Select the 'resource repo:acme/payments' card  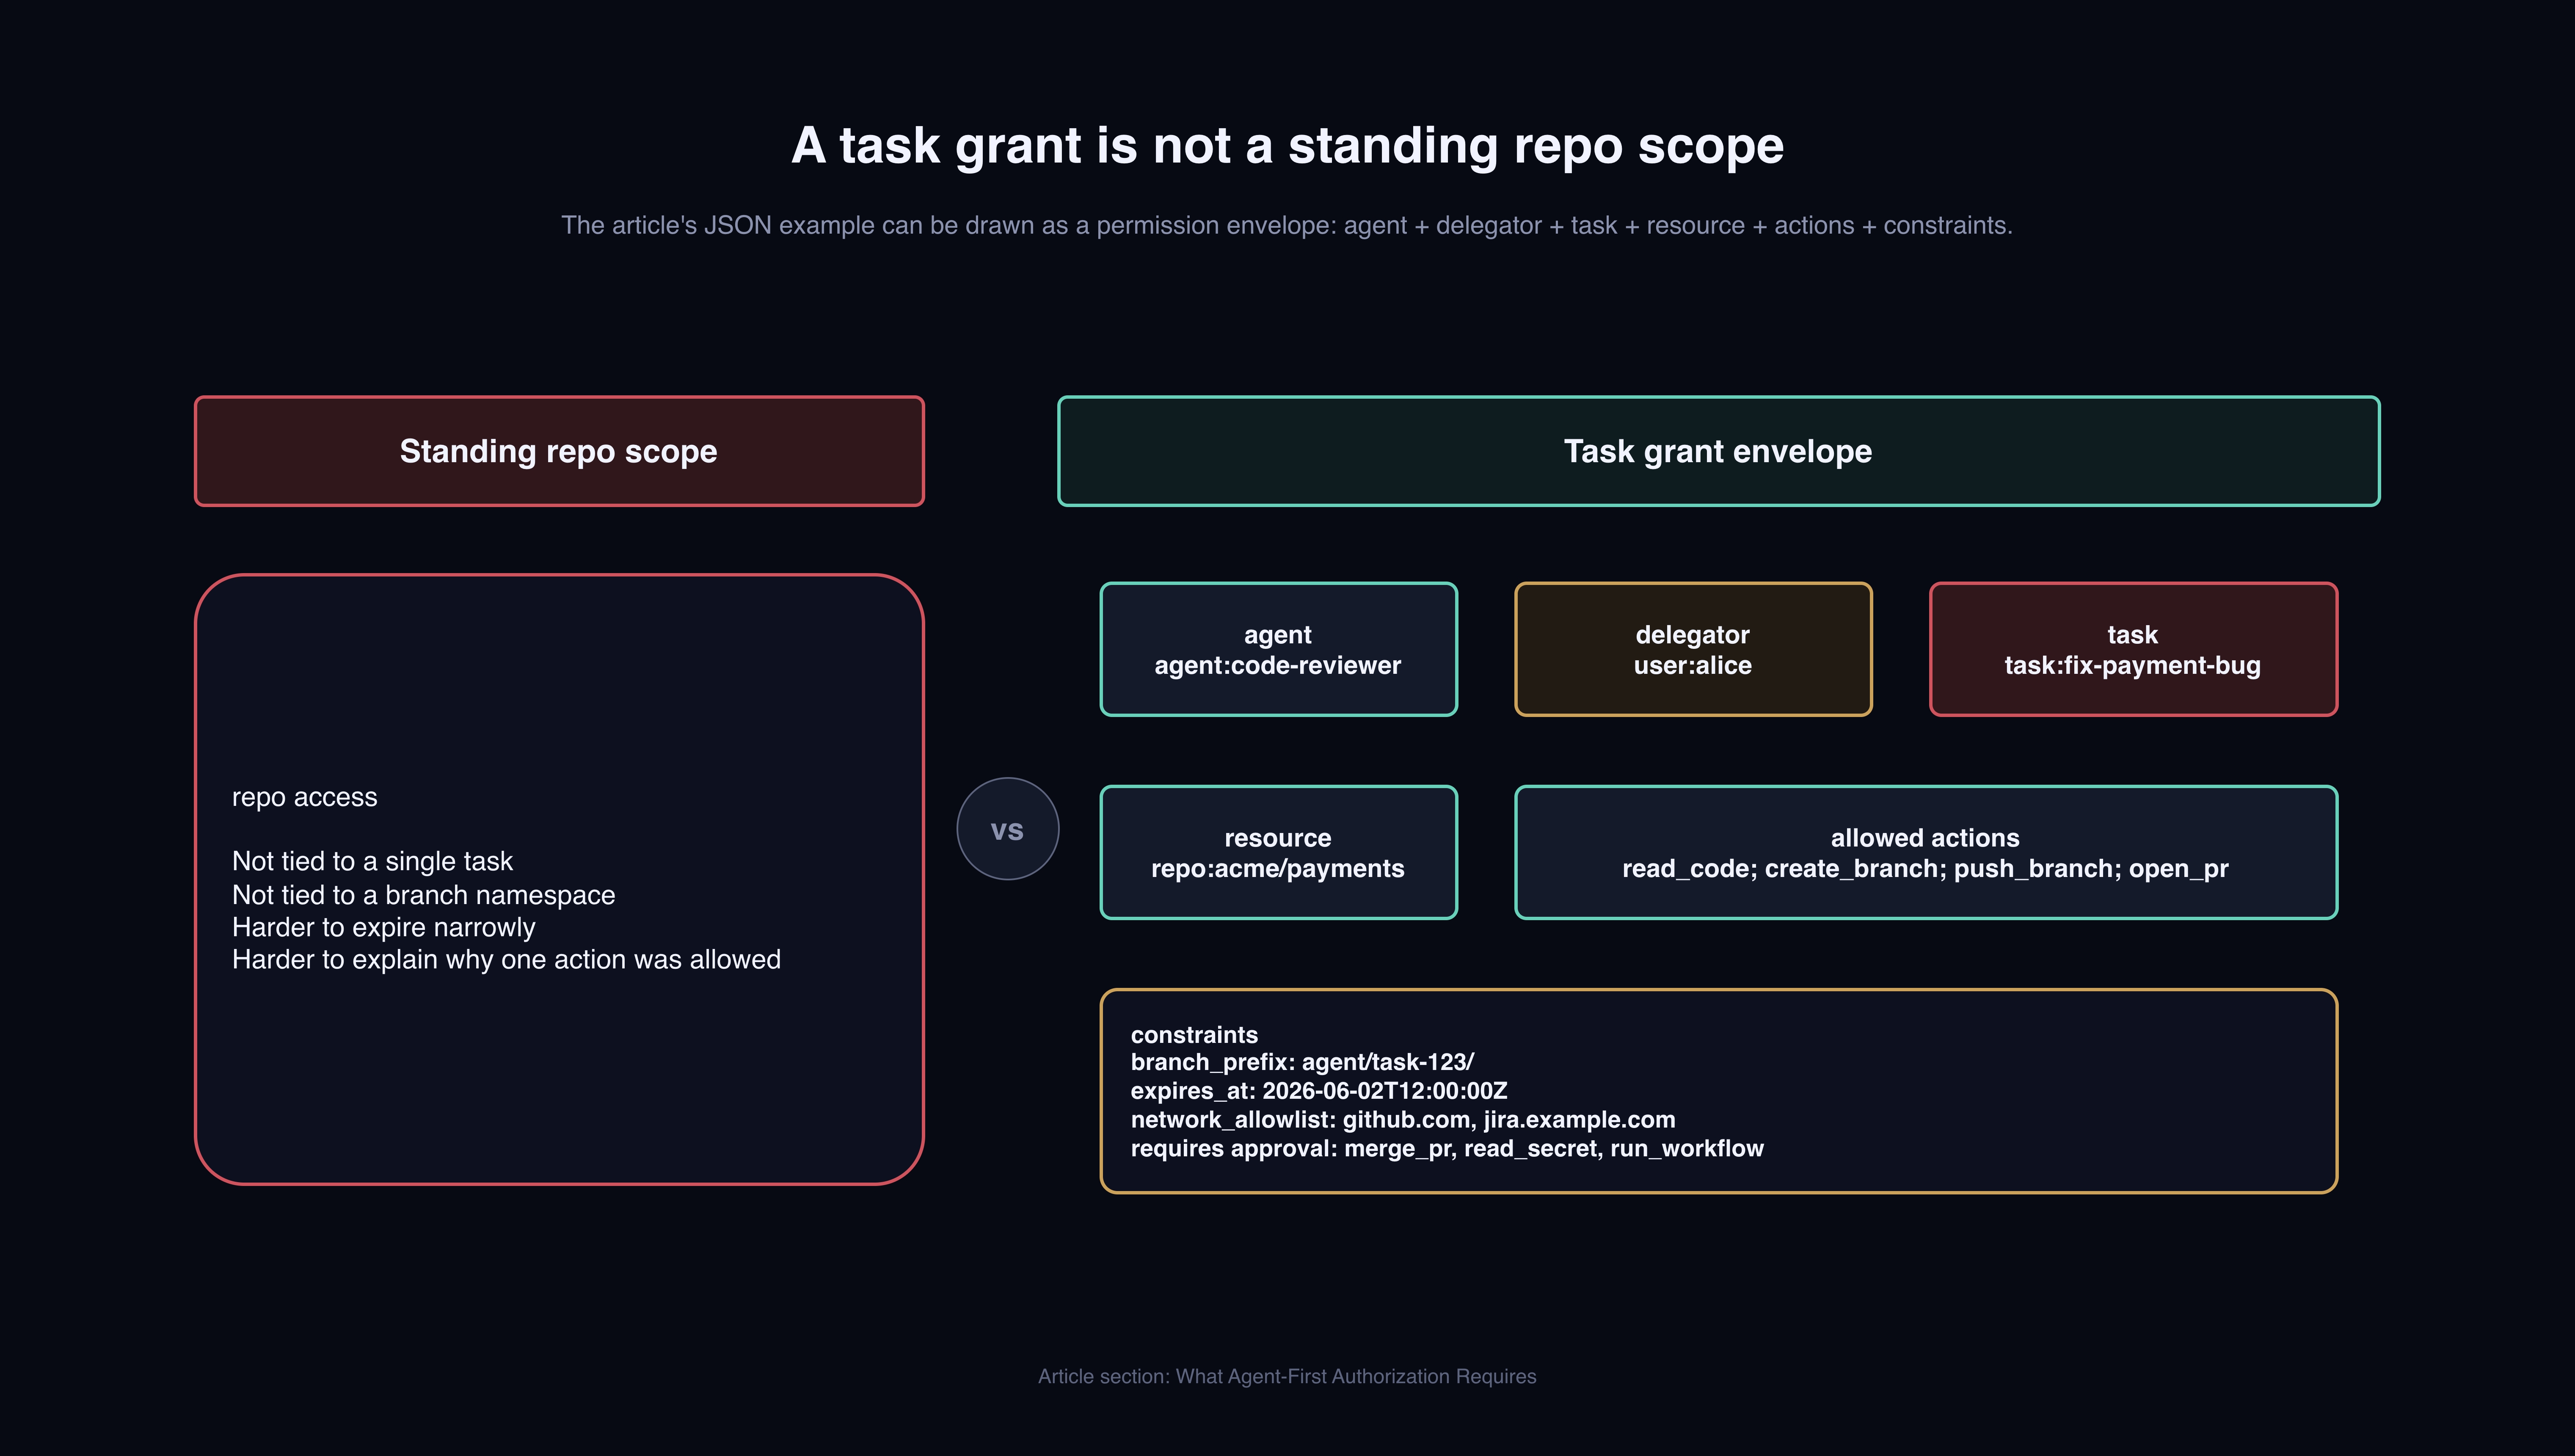1278,852
